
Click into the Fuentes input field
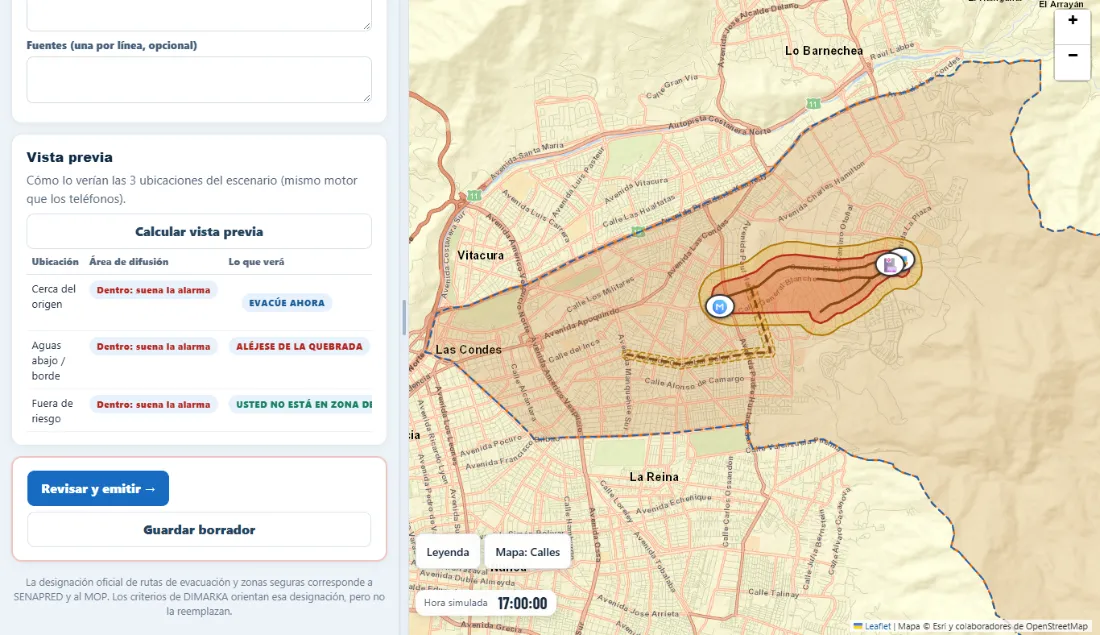tap(199, 79)
